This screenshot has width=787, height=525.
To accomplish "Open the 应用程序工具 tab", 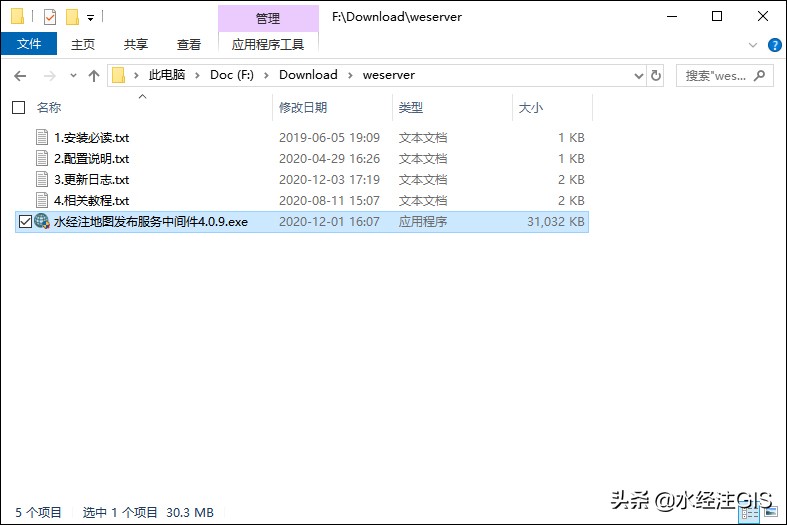I will [268, 45].
